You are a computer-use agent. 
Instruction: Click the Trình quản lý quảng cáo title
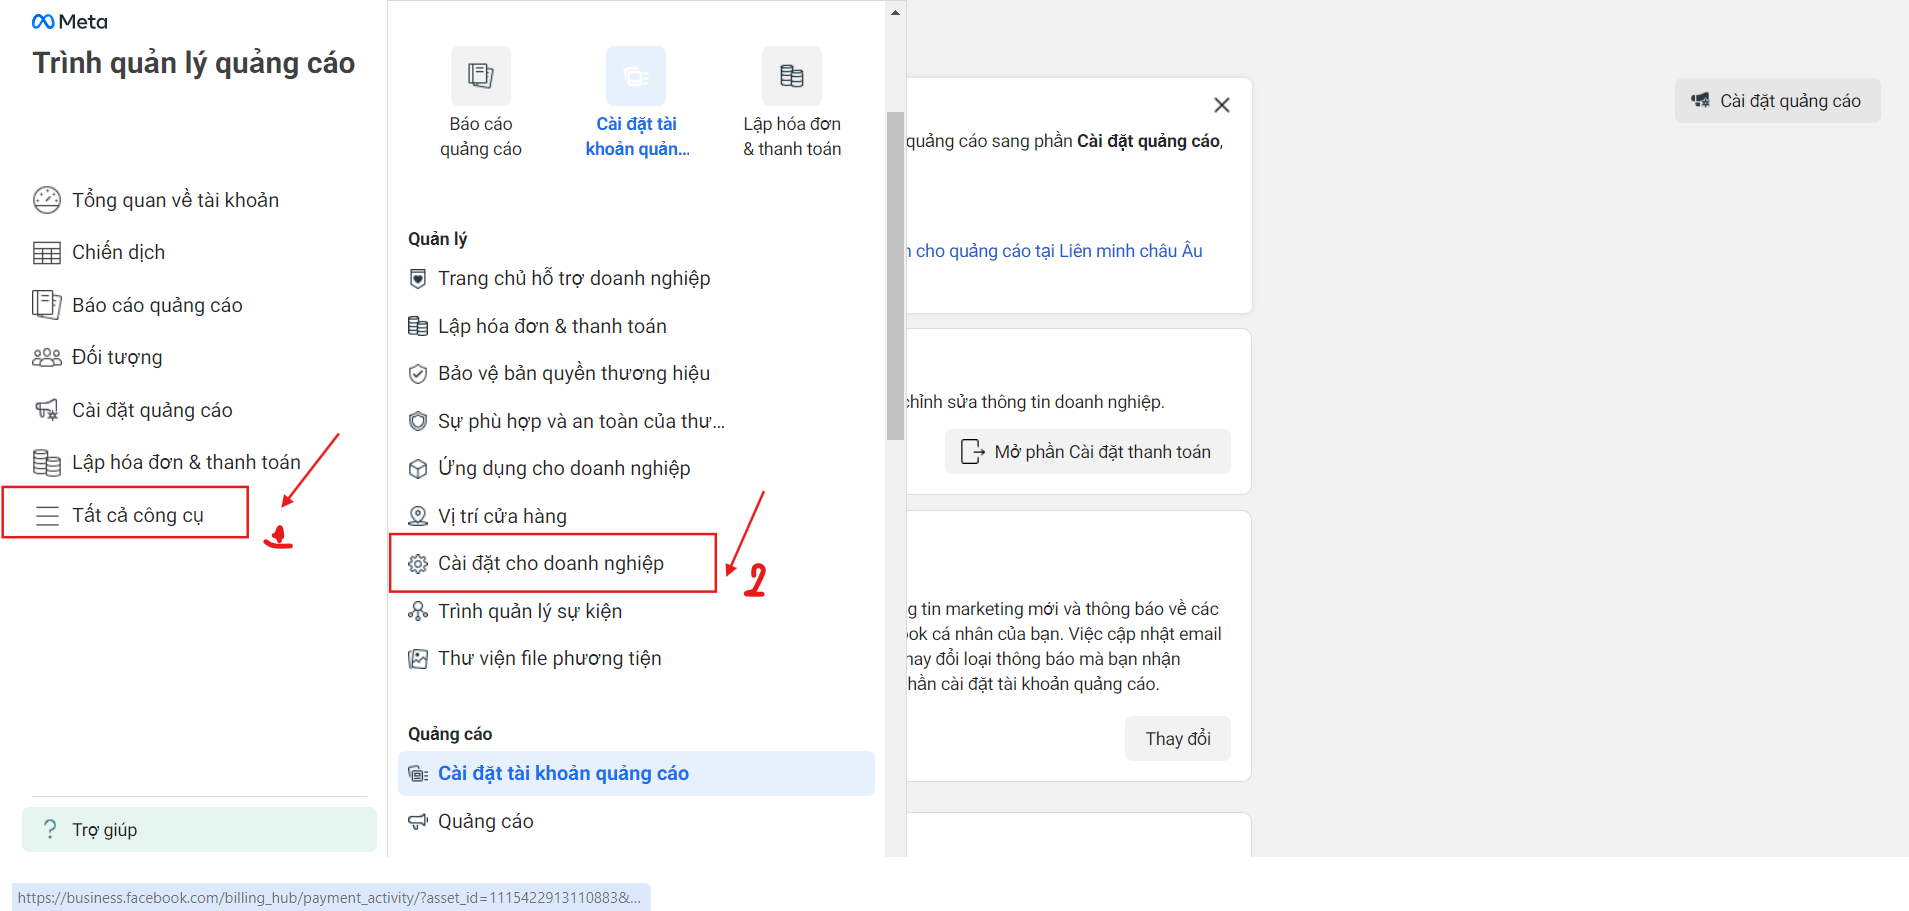tap(194, 63)
